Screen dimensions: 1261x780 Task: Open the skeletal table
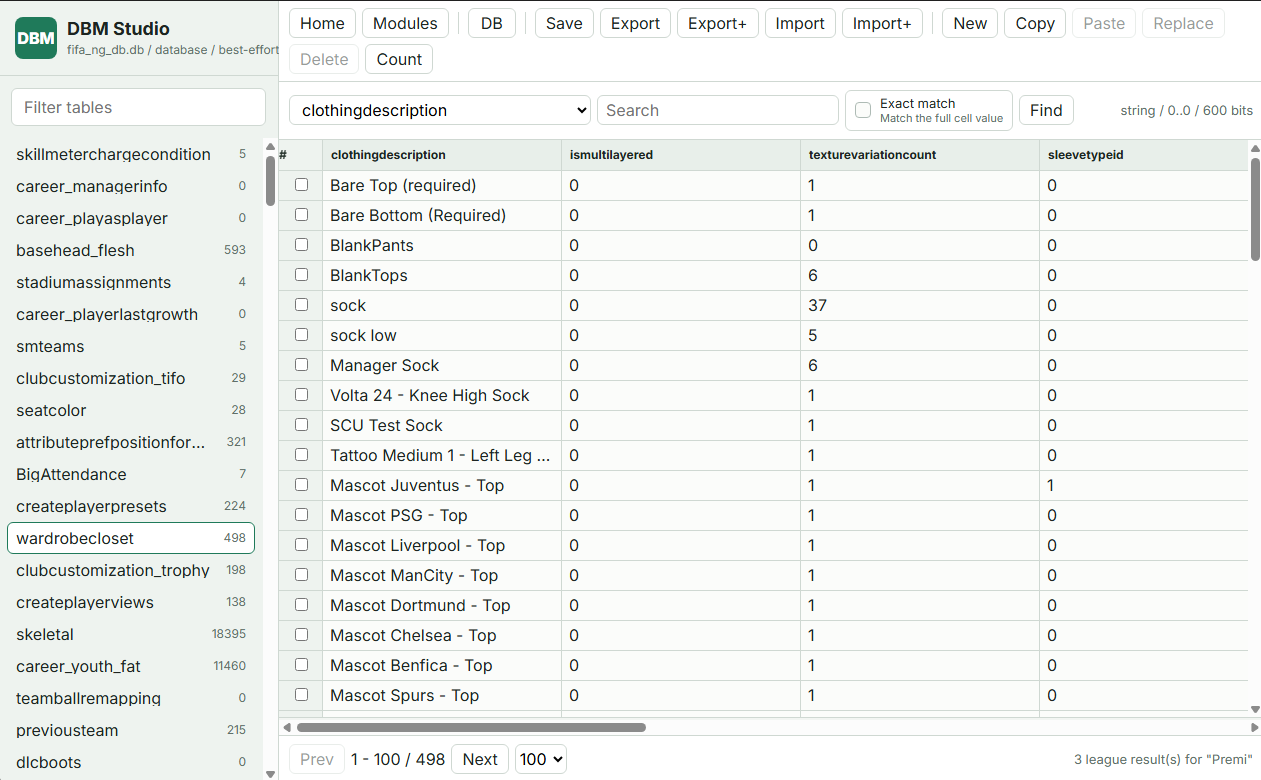pyautogui.click(x=131, y=634)
